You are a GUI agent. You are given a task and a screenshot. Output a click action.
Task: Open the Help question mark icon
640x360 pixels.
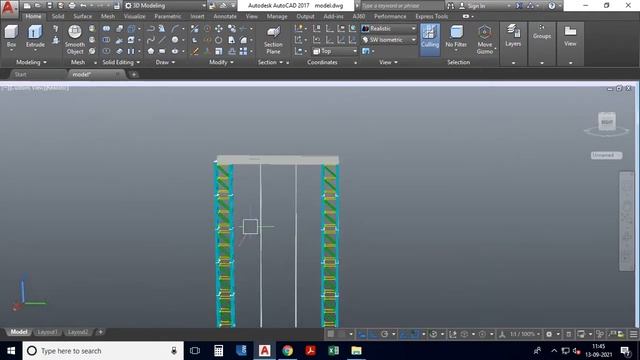click(x=551, y=6)
